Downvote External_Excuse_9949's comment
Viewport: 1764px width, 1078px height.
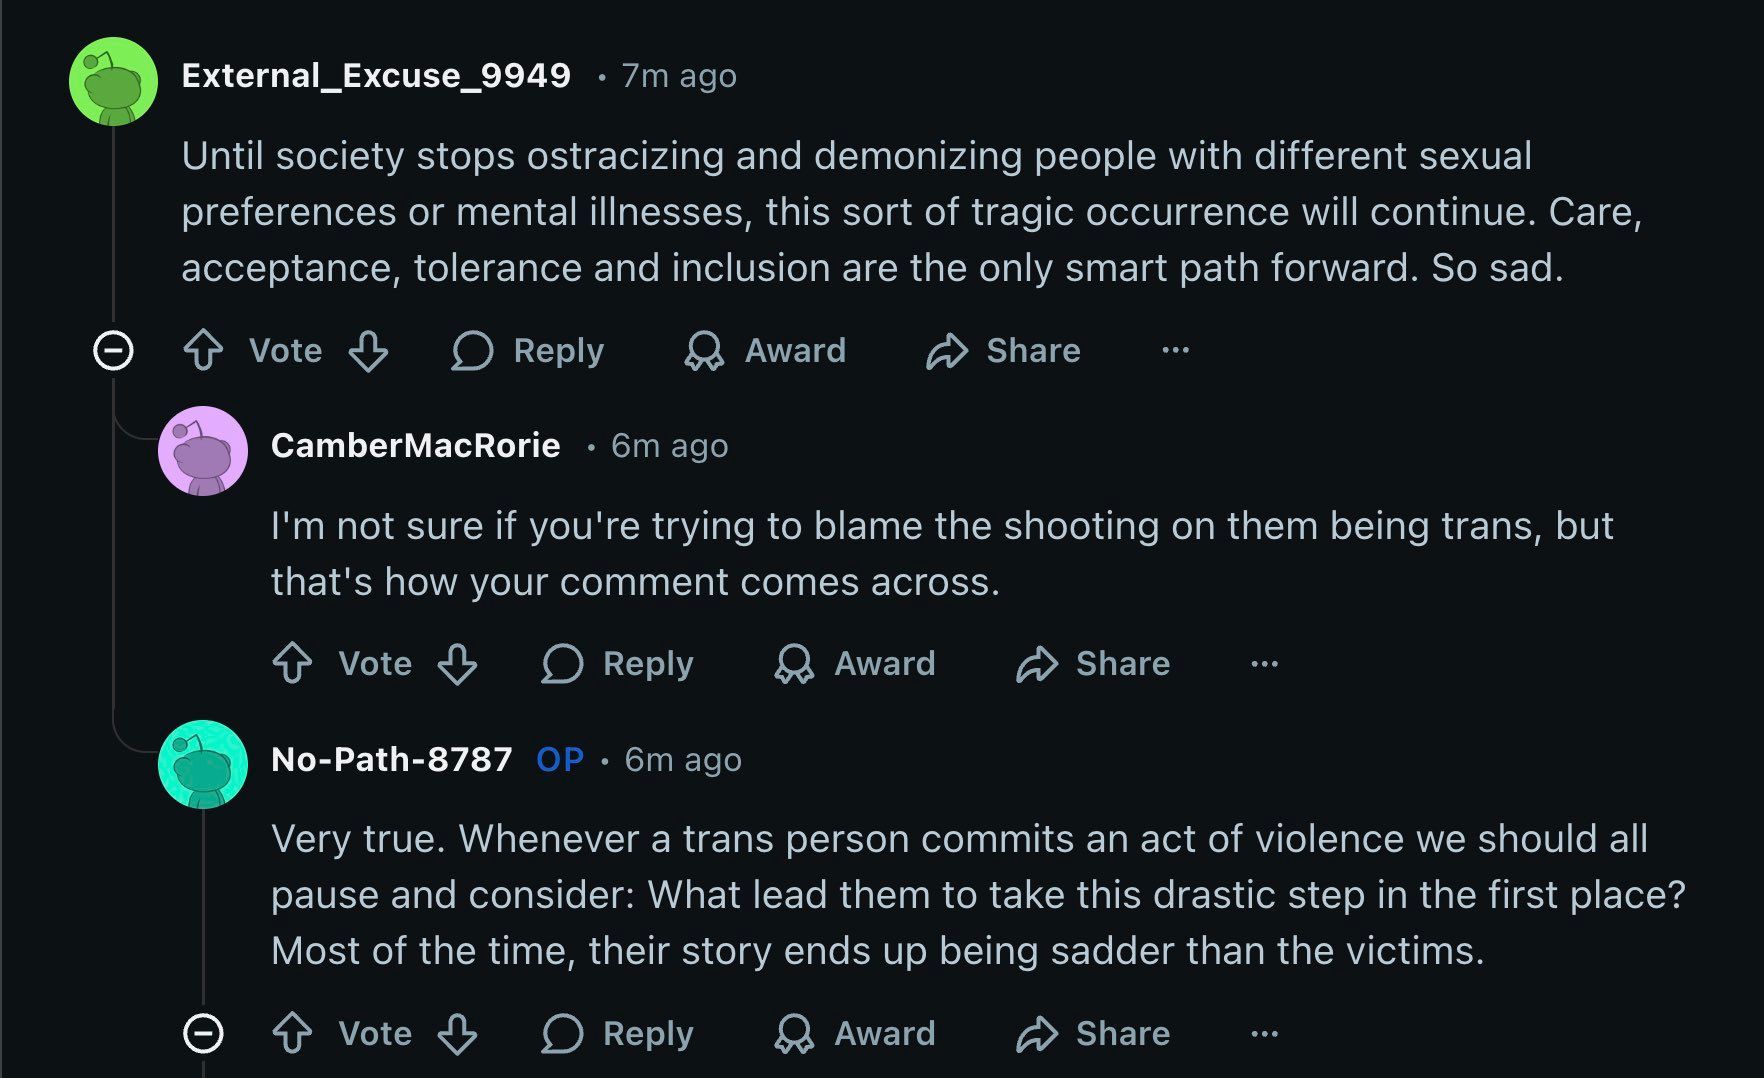click(368, 350)
